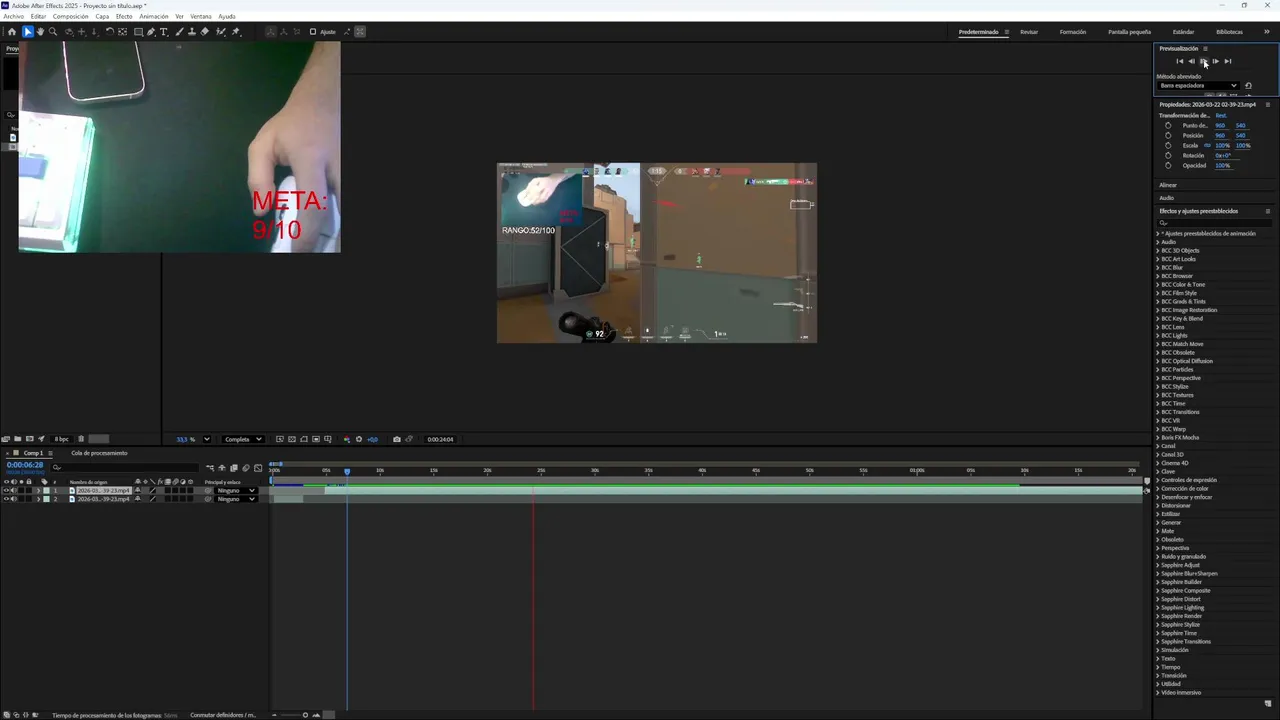Open the Barra espaciadora shortcut dropdown
Viewport: 1280px width, 720px height.
coord(1198,86)
